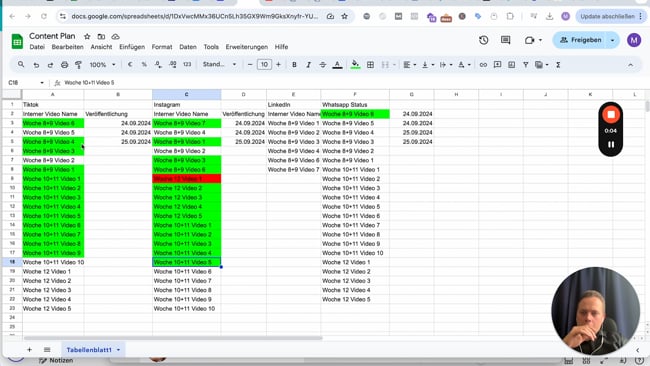Screen dimensions: 650x366
Task: Format as percent
Action: click(x=144, y=65)
